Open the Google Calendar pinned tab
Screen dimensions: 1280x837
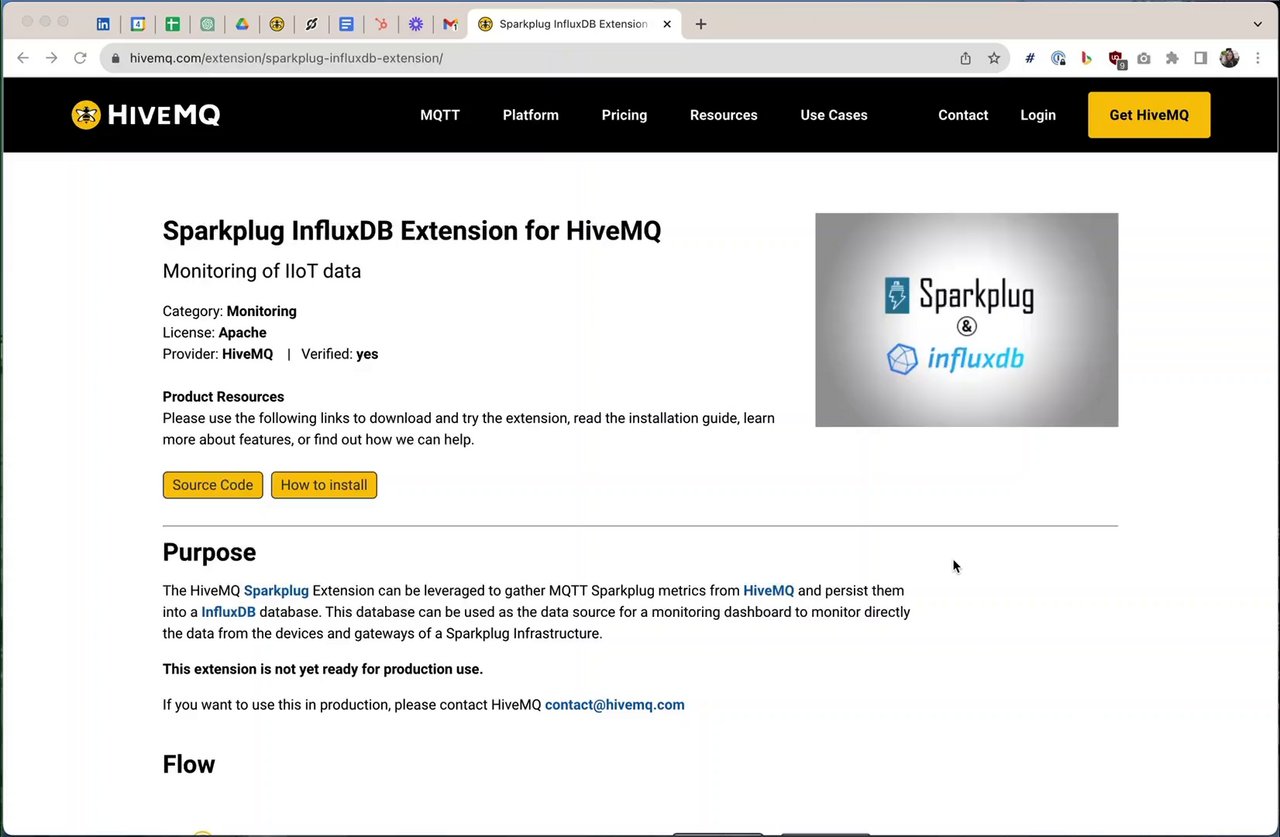pos(138,24)
